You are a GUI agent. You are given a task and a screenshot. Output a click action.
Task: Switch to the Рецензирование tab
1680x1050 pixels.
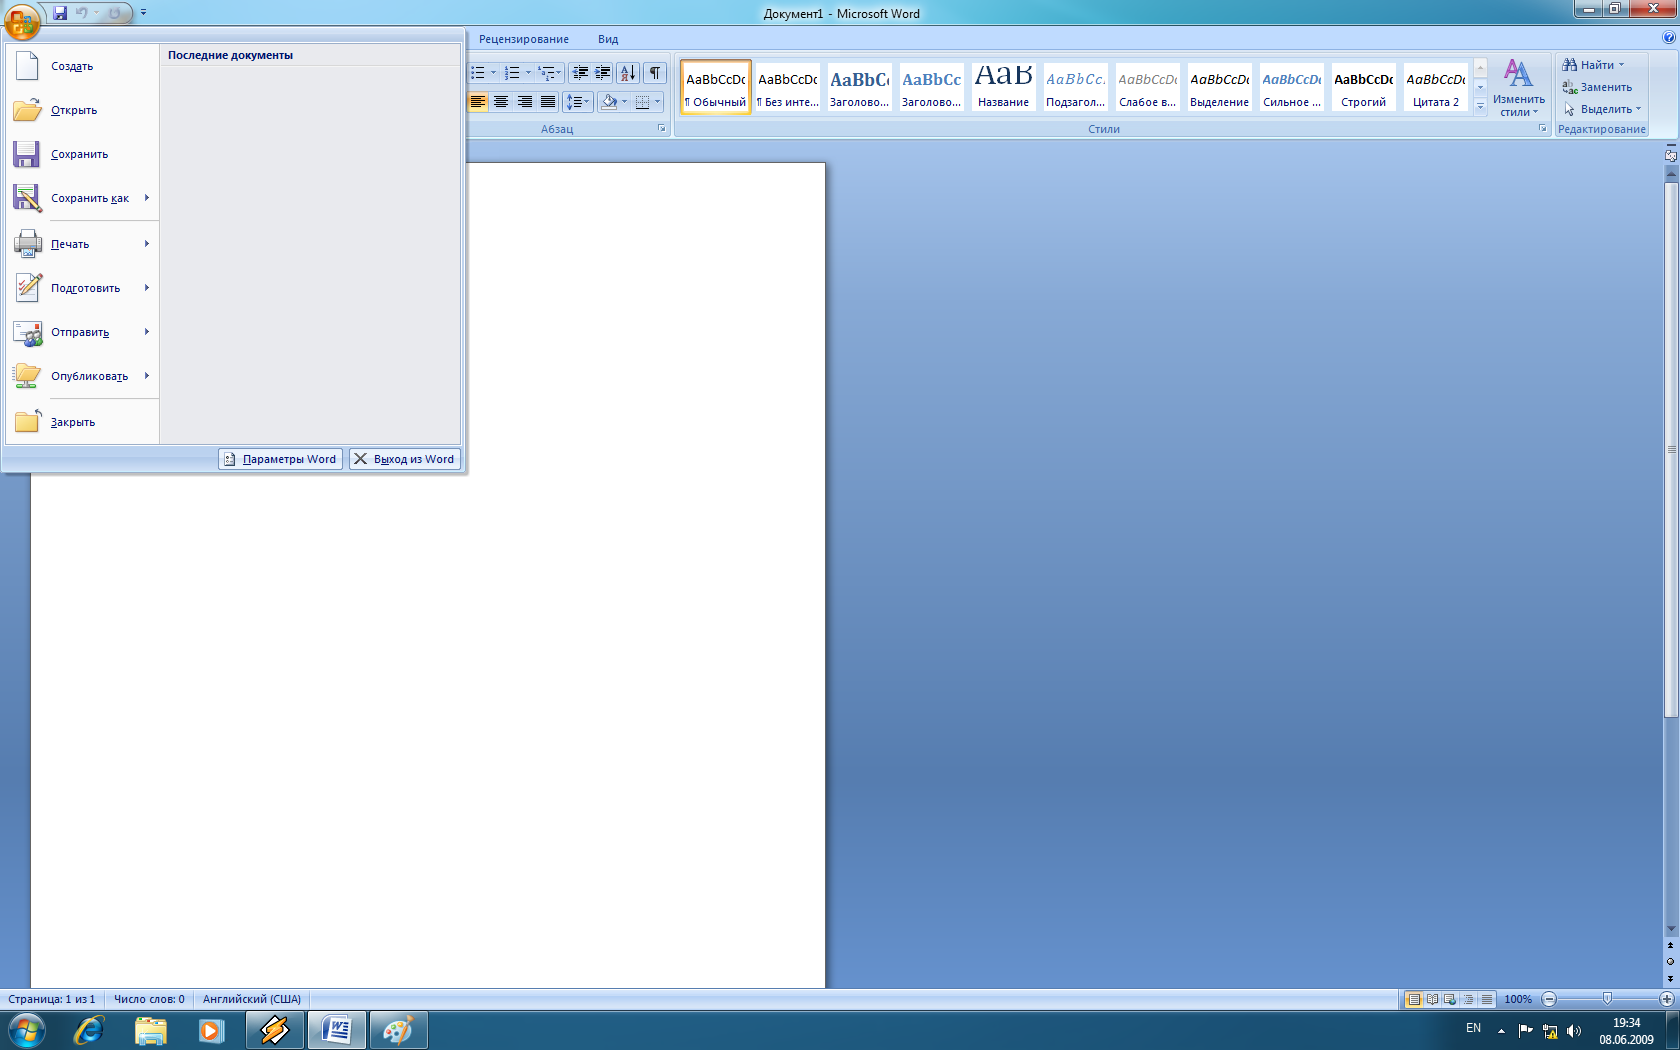pos(524,39)
